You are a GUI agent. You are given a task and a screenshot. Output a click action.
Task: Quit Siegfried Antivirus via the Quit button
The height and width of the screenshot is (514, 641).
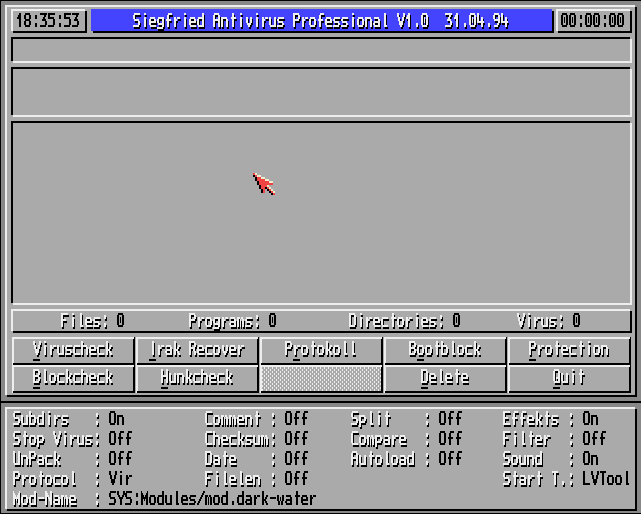(x=569, y=379)
